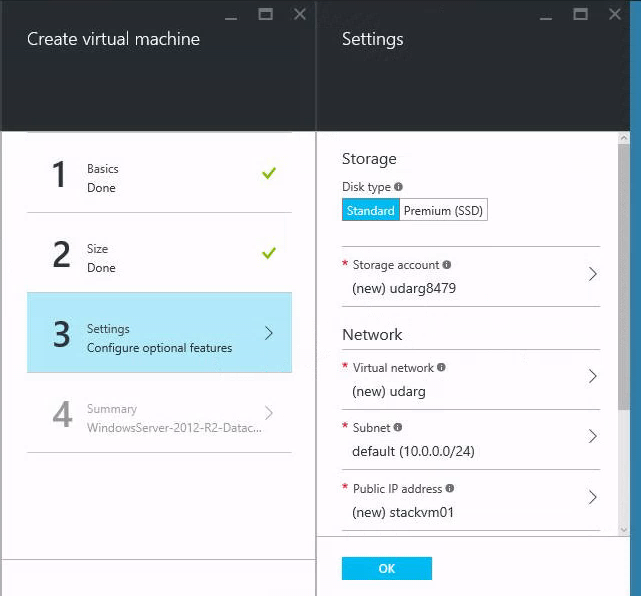Viewport: 641px width, 596px height.
Task: Click the green checkmark beside Basics
Action: (268, 174)
